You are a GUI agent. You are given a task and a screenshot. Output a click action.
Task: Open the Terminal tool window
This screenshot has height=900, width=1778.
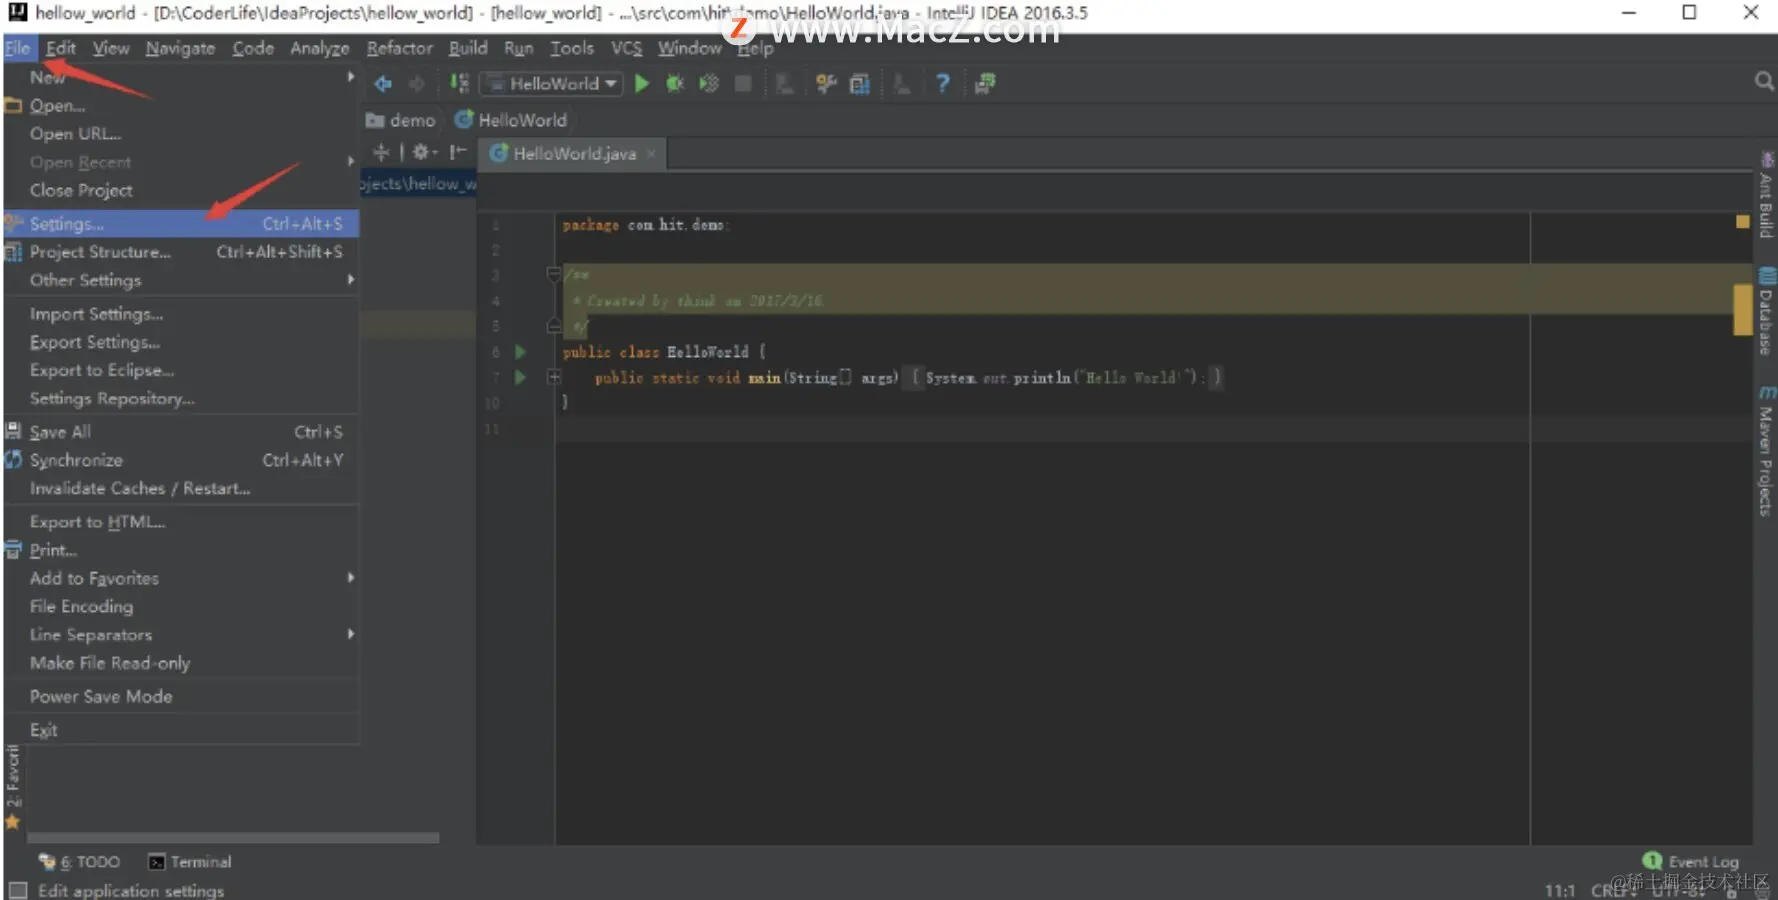coord(190,862)
